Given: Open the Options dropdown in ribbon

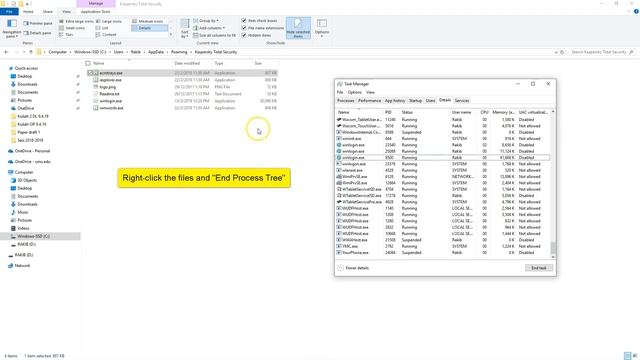Looking at the screenshot, I should [322, 28].
